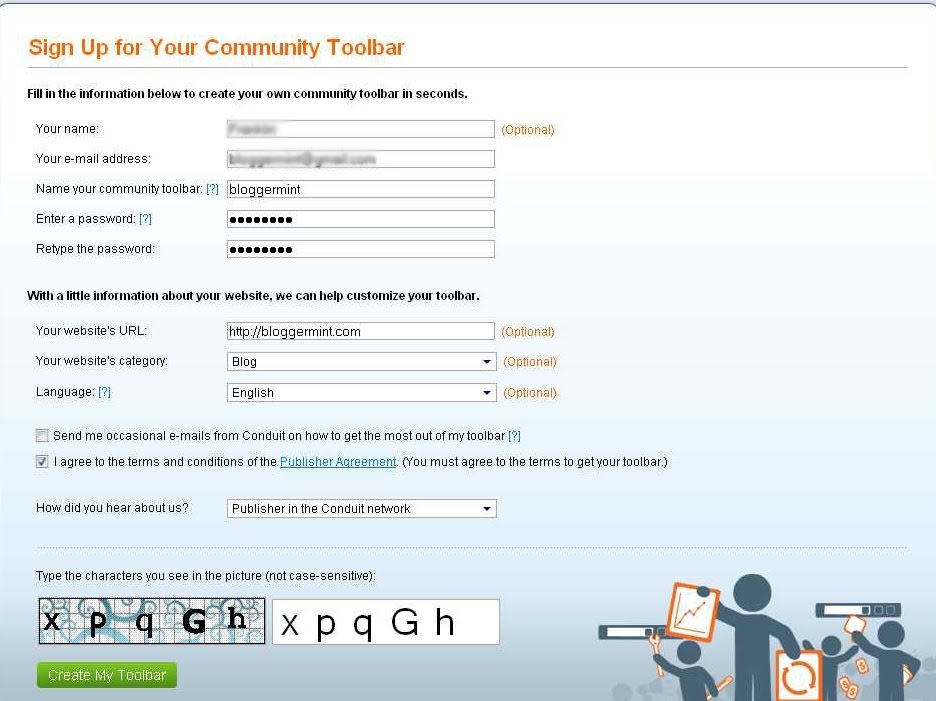This screenshot has height=701, width=936.
Task: Open the Language help tooltip
Action: coord(106,392)
